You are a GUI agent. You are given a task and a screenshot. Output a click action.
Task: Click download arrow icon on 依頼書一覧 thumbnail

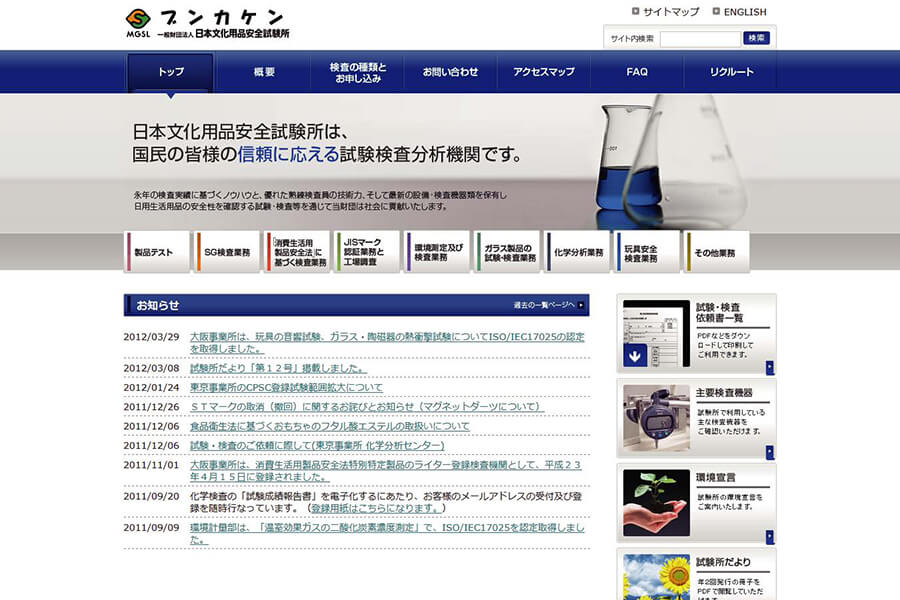pos(635,356)
